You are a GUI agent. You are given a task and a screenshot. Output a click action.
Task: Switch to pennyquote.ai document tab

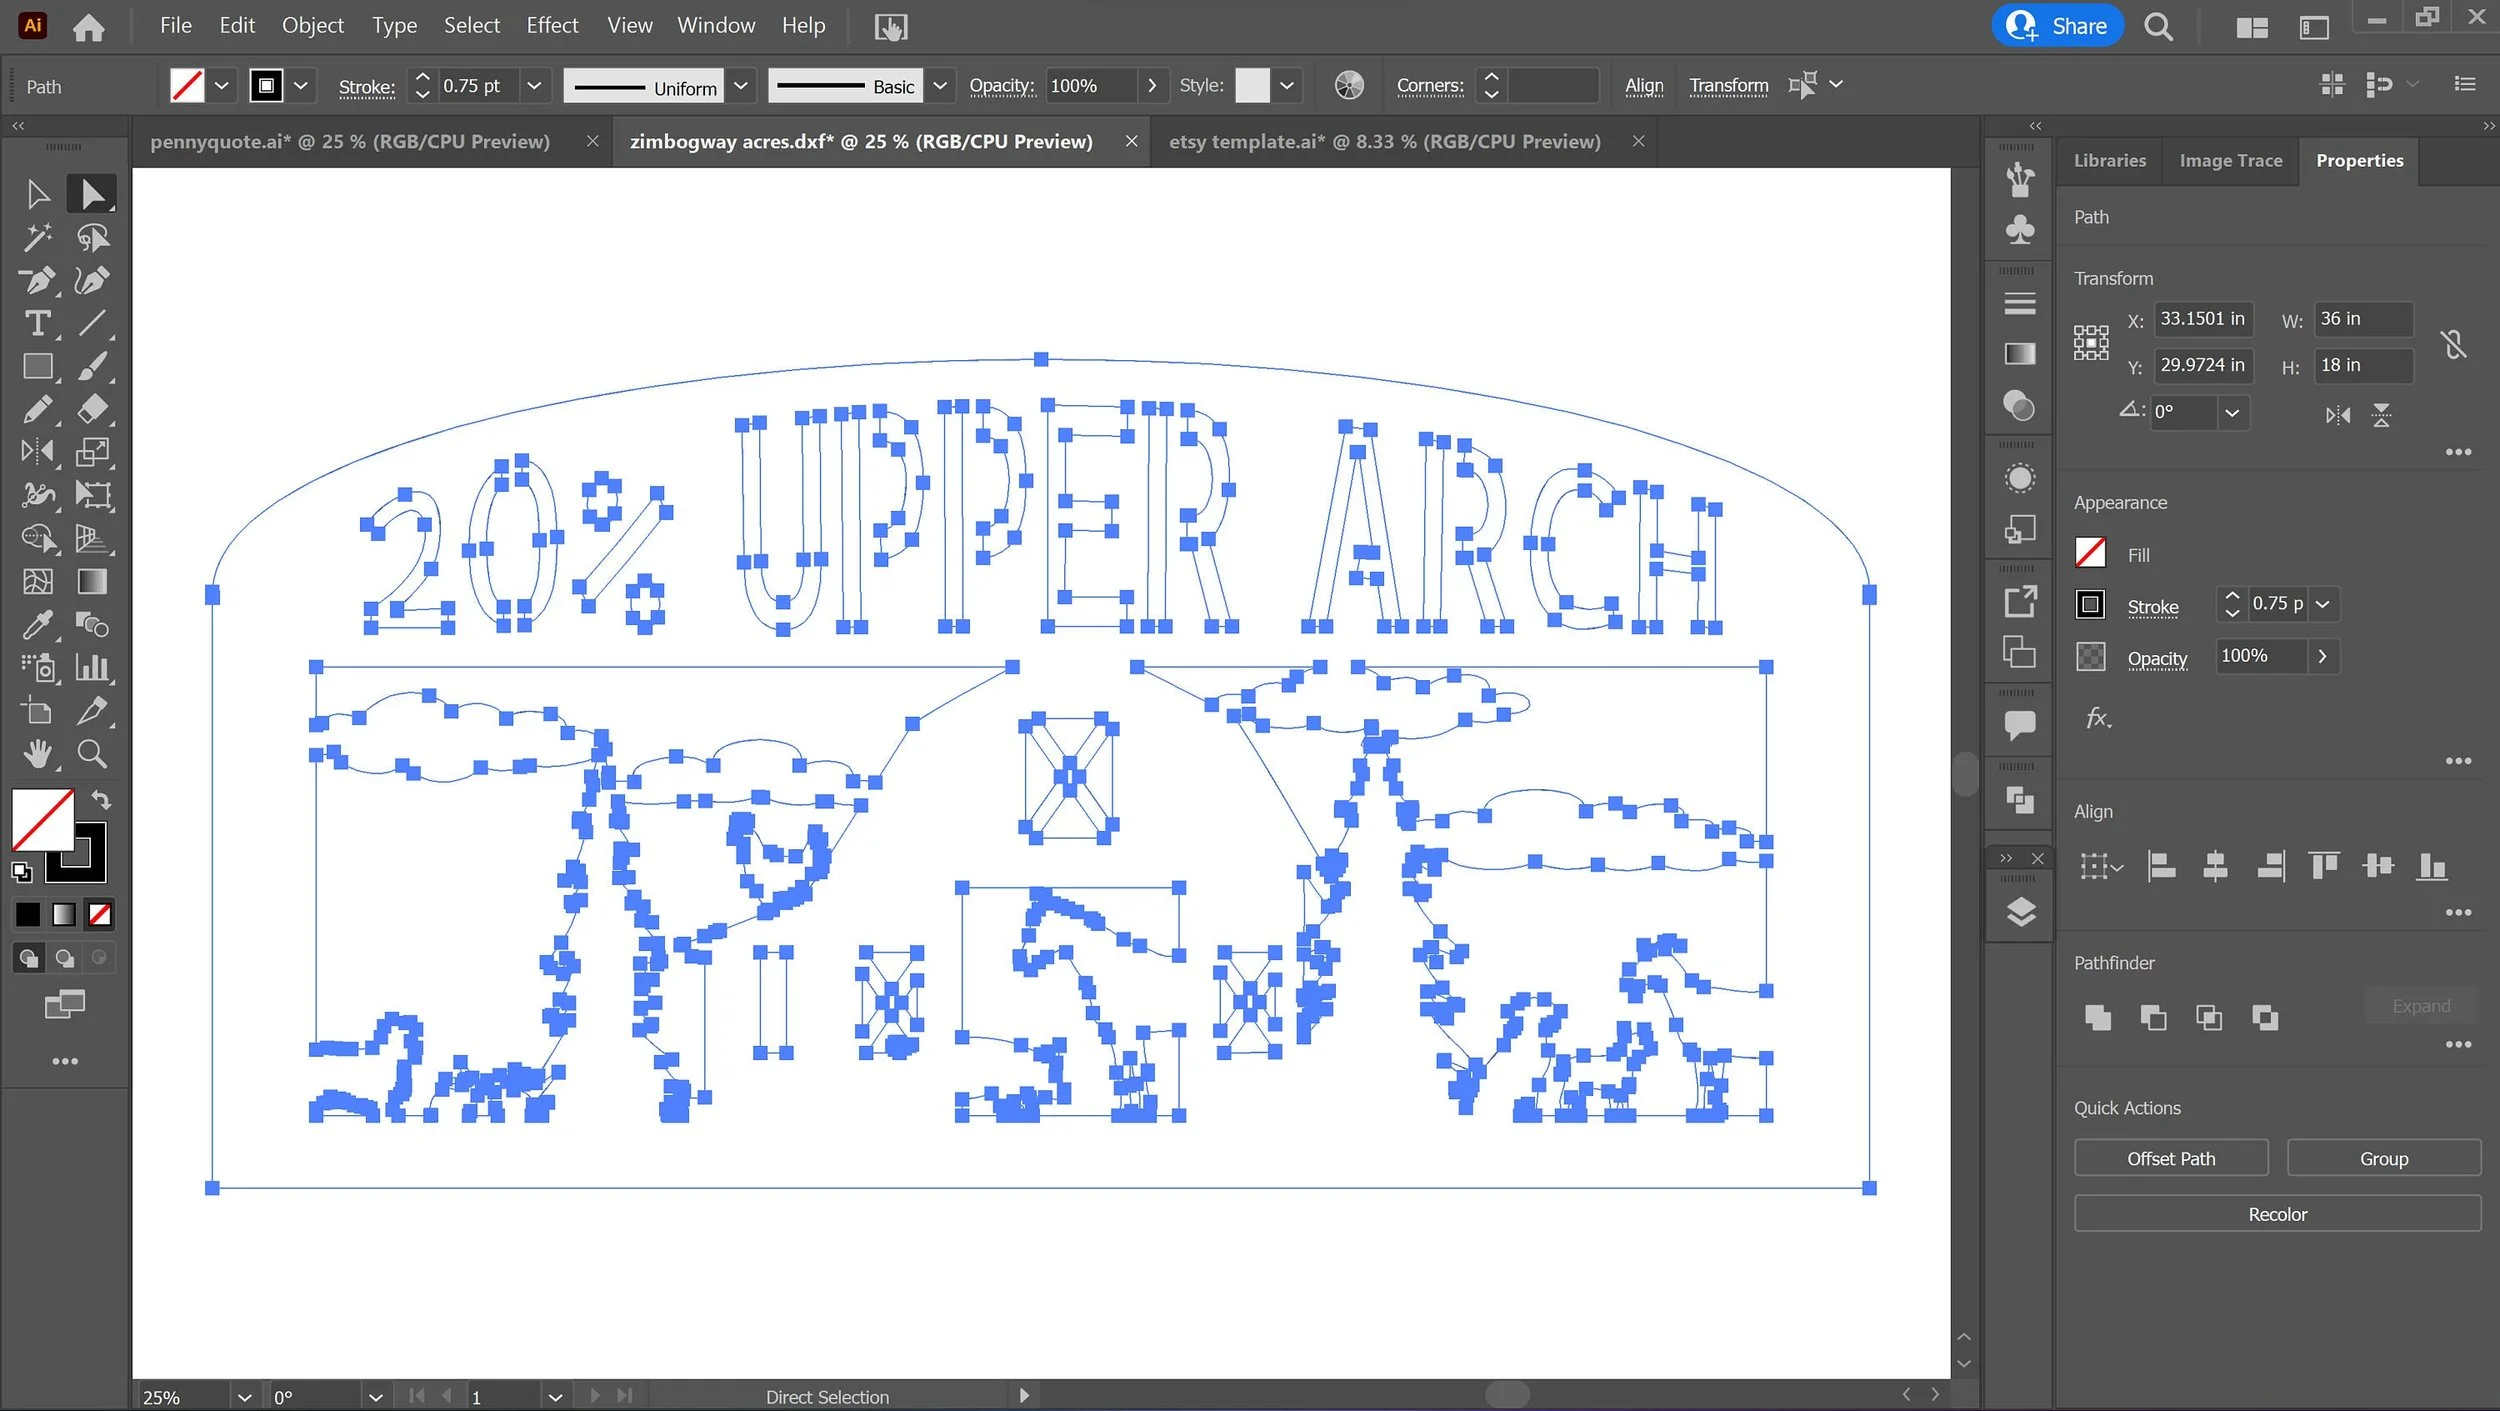[x=350, y=142]
